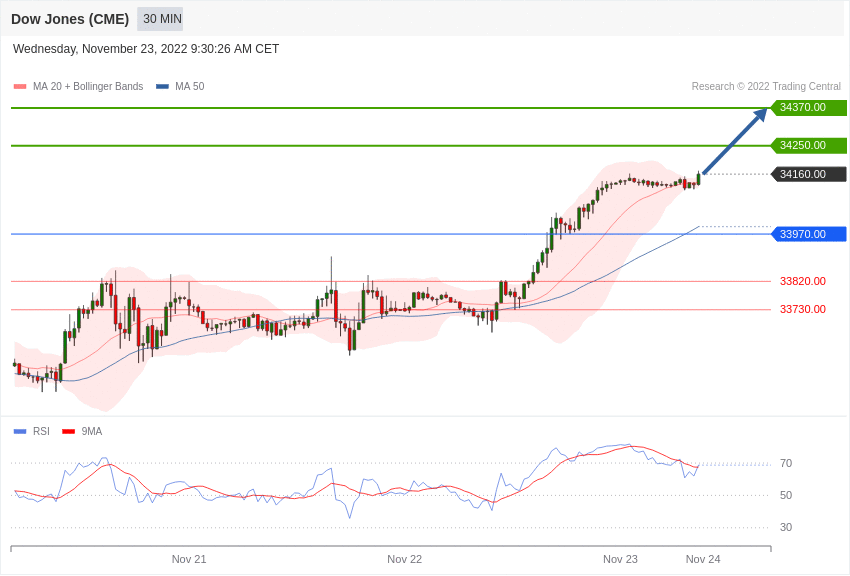
Task: Click the MA 20 + Bollinger Bands label
Action: click(88, 86)
